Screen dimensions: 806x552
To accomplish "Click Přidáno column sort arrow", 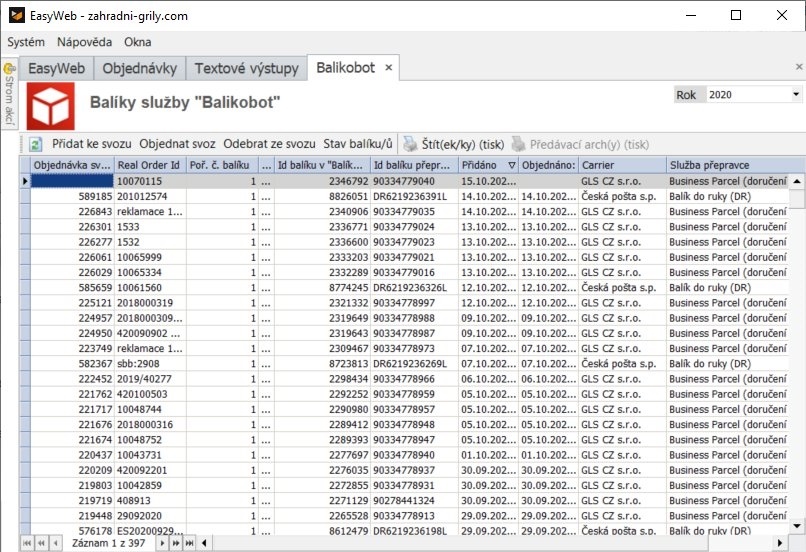I will pos(511,165).
